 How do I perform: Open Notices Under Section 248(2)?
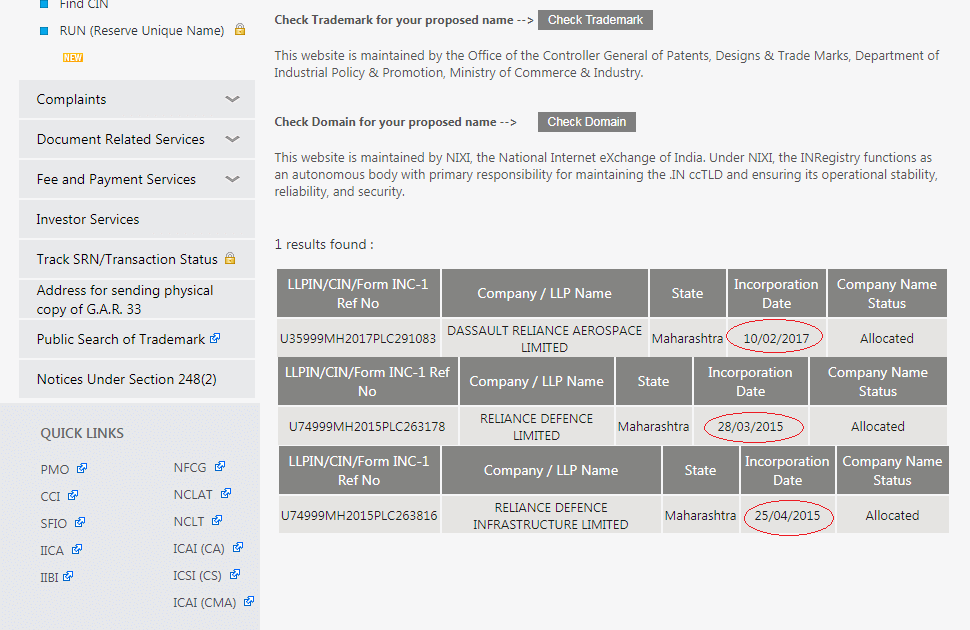click(137, 379)
